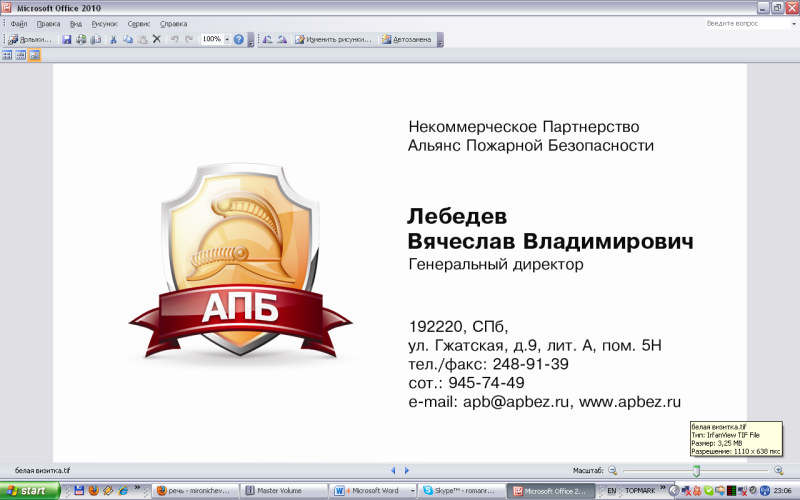Screen dimensions: 800x500
Task: Open the Вид menu
Action: coord(76,23)
